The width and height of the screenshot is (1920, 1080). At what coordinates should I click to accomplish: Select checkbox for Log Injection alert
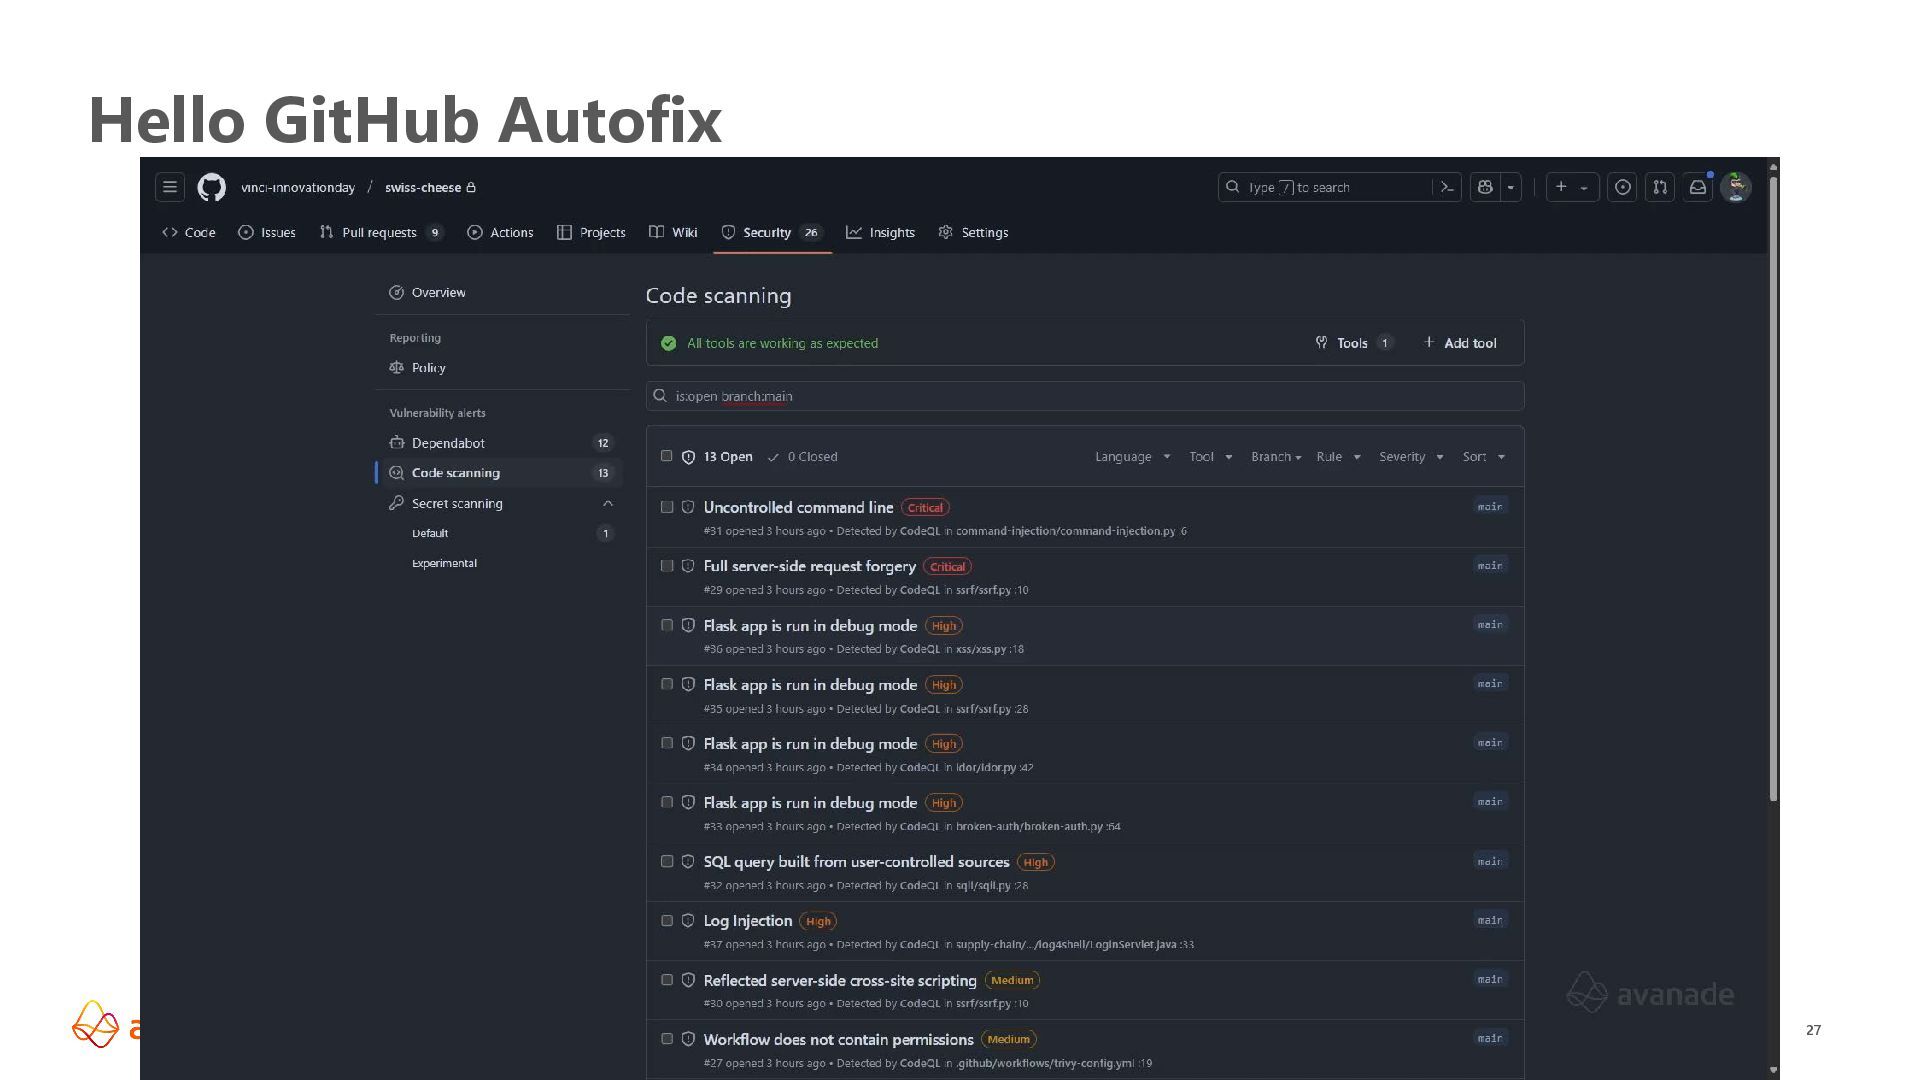pyautogui.click(x=667, y=920)
